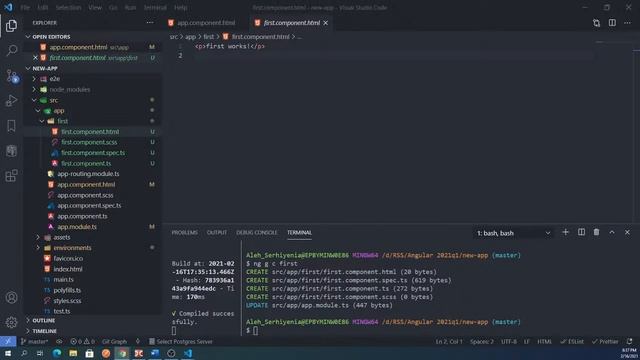The height and width of the screenshot is (360, 640).
Task: Open terminal selector dropdown bash
Action: pos(513,233)
